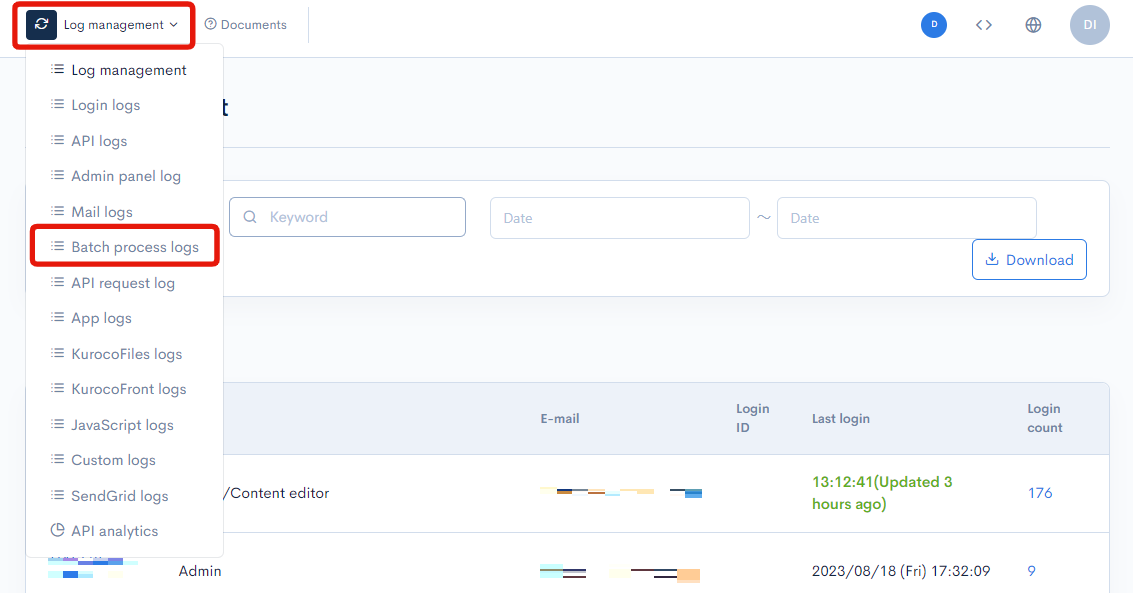This screenshot has width=1133, height=593.
Task: Click the Download button
Action: [x=1029, y=260]
